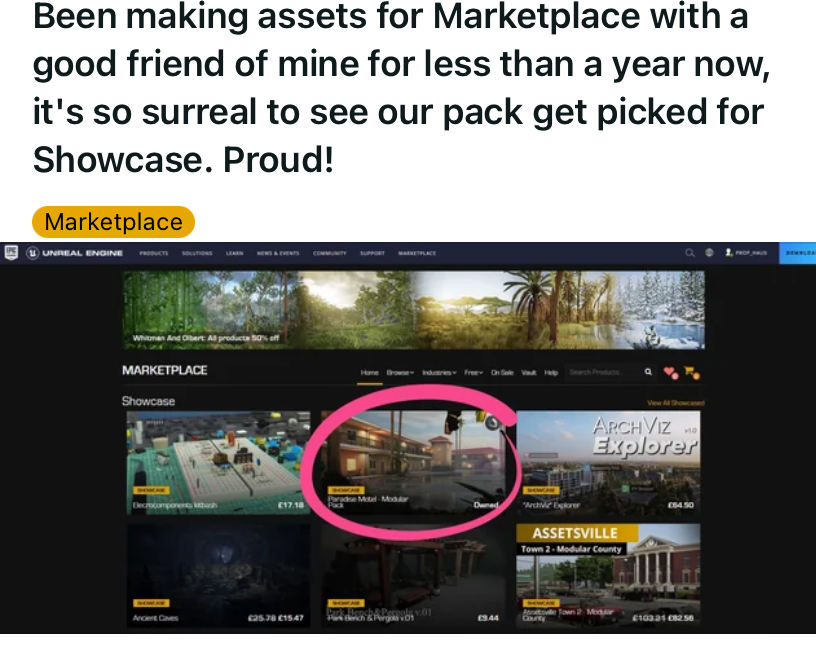
Task: Click the View All Showcased link
Action: pyautogui.click(x=675, y=403)
